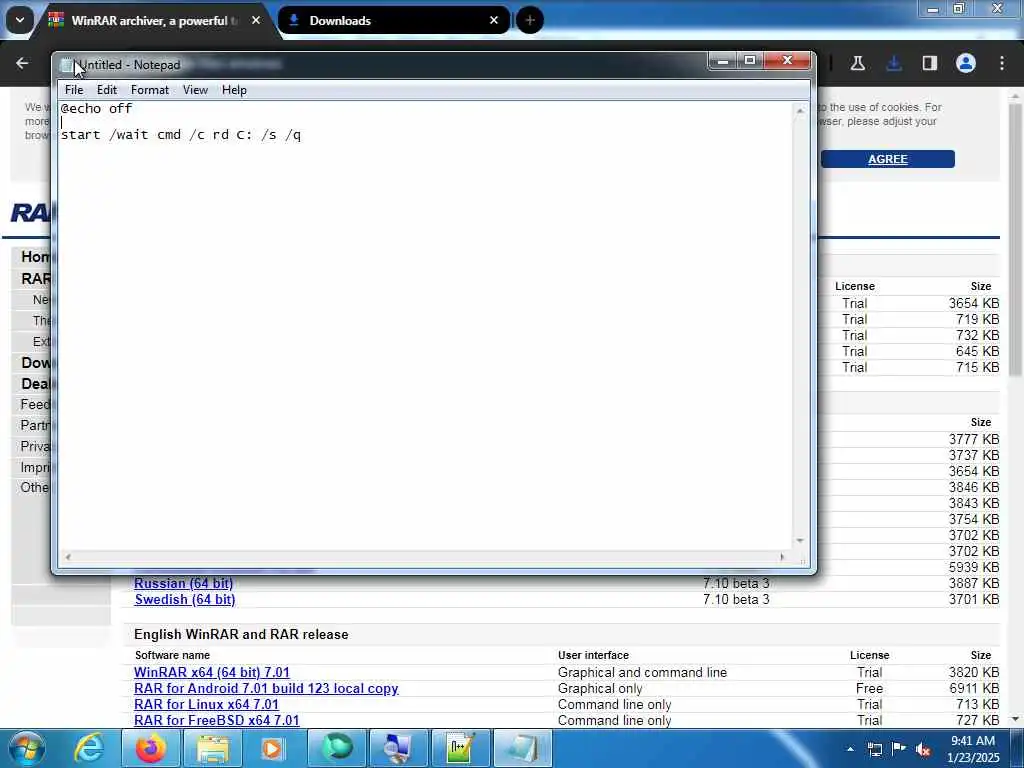
Task: Launch Firefox from the taskbar
Action: coord(151,748)
